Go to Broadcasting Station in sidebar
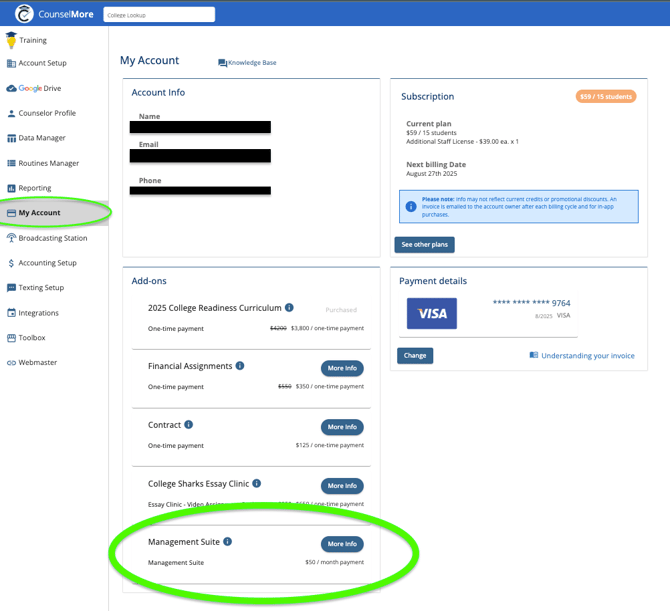This screenshot has height=611, width=670. coord(52,238)
